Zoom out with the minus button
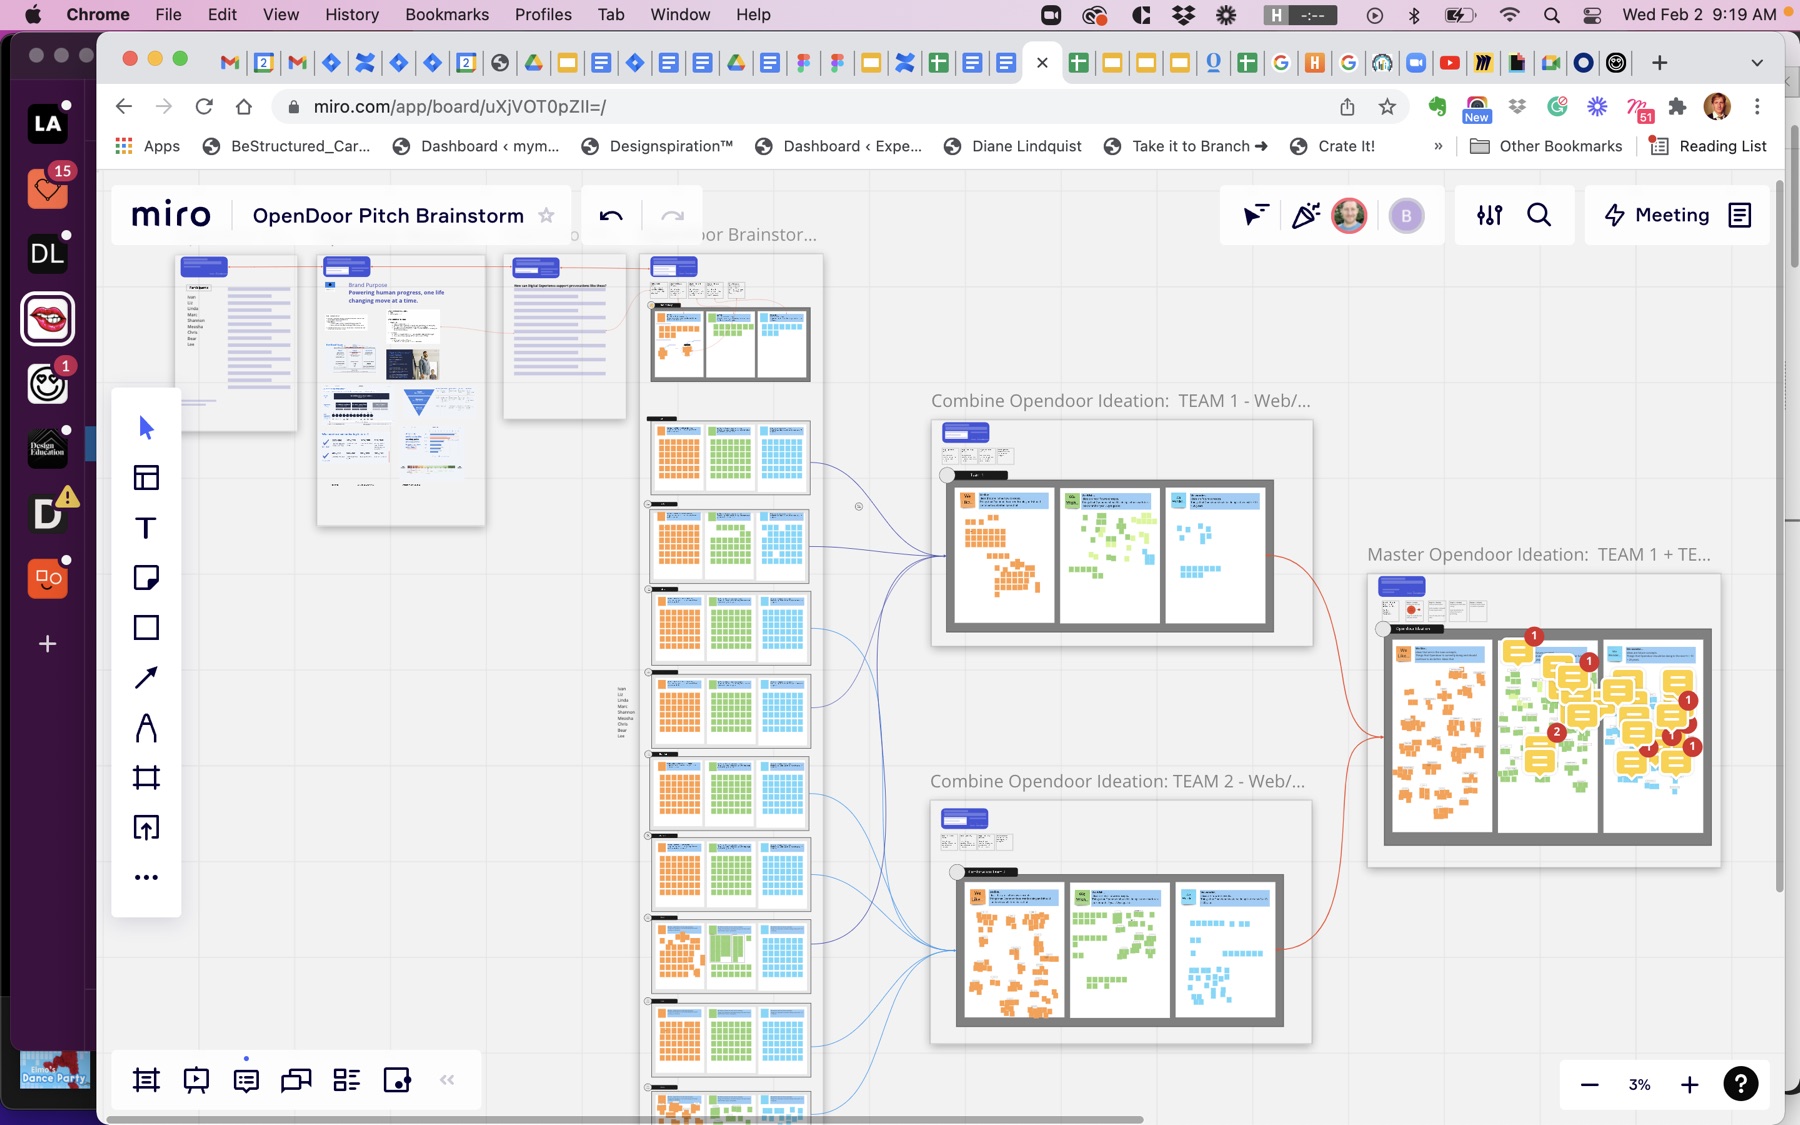 tap(1589, 1085)
